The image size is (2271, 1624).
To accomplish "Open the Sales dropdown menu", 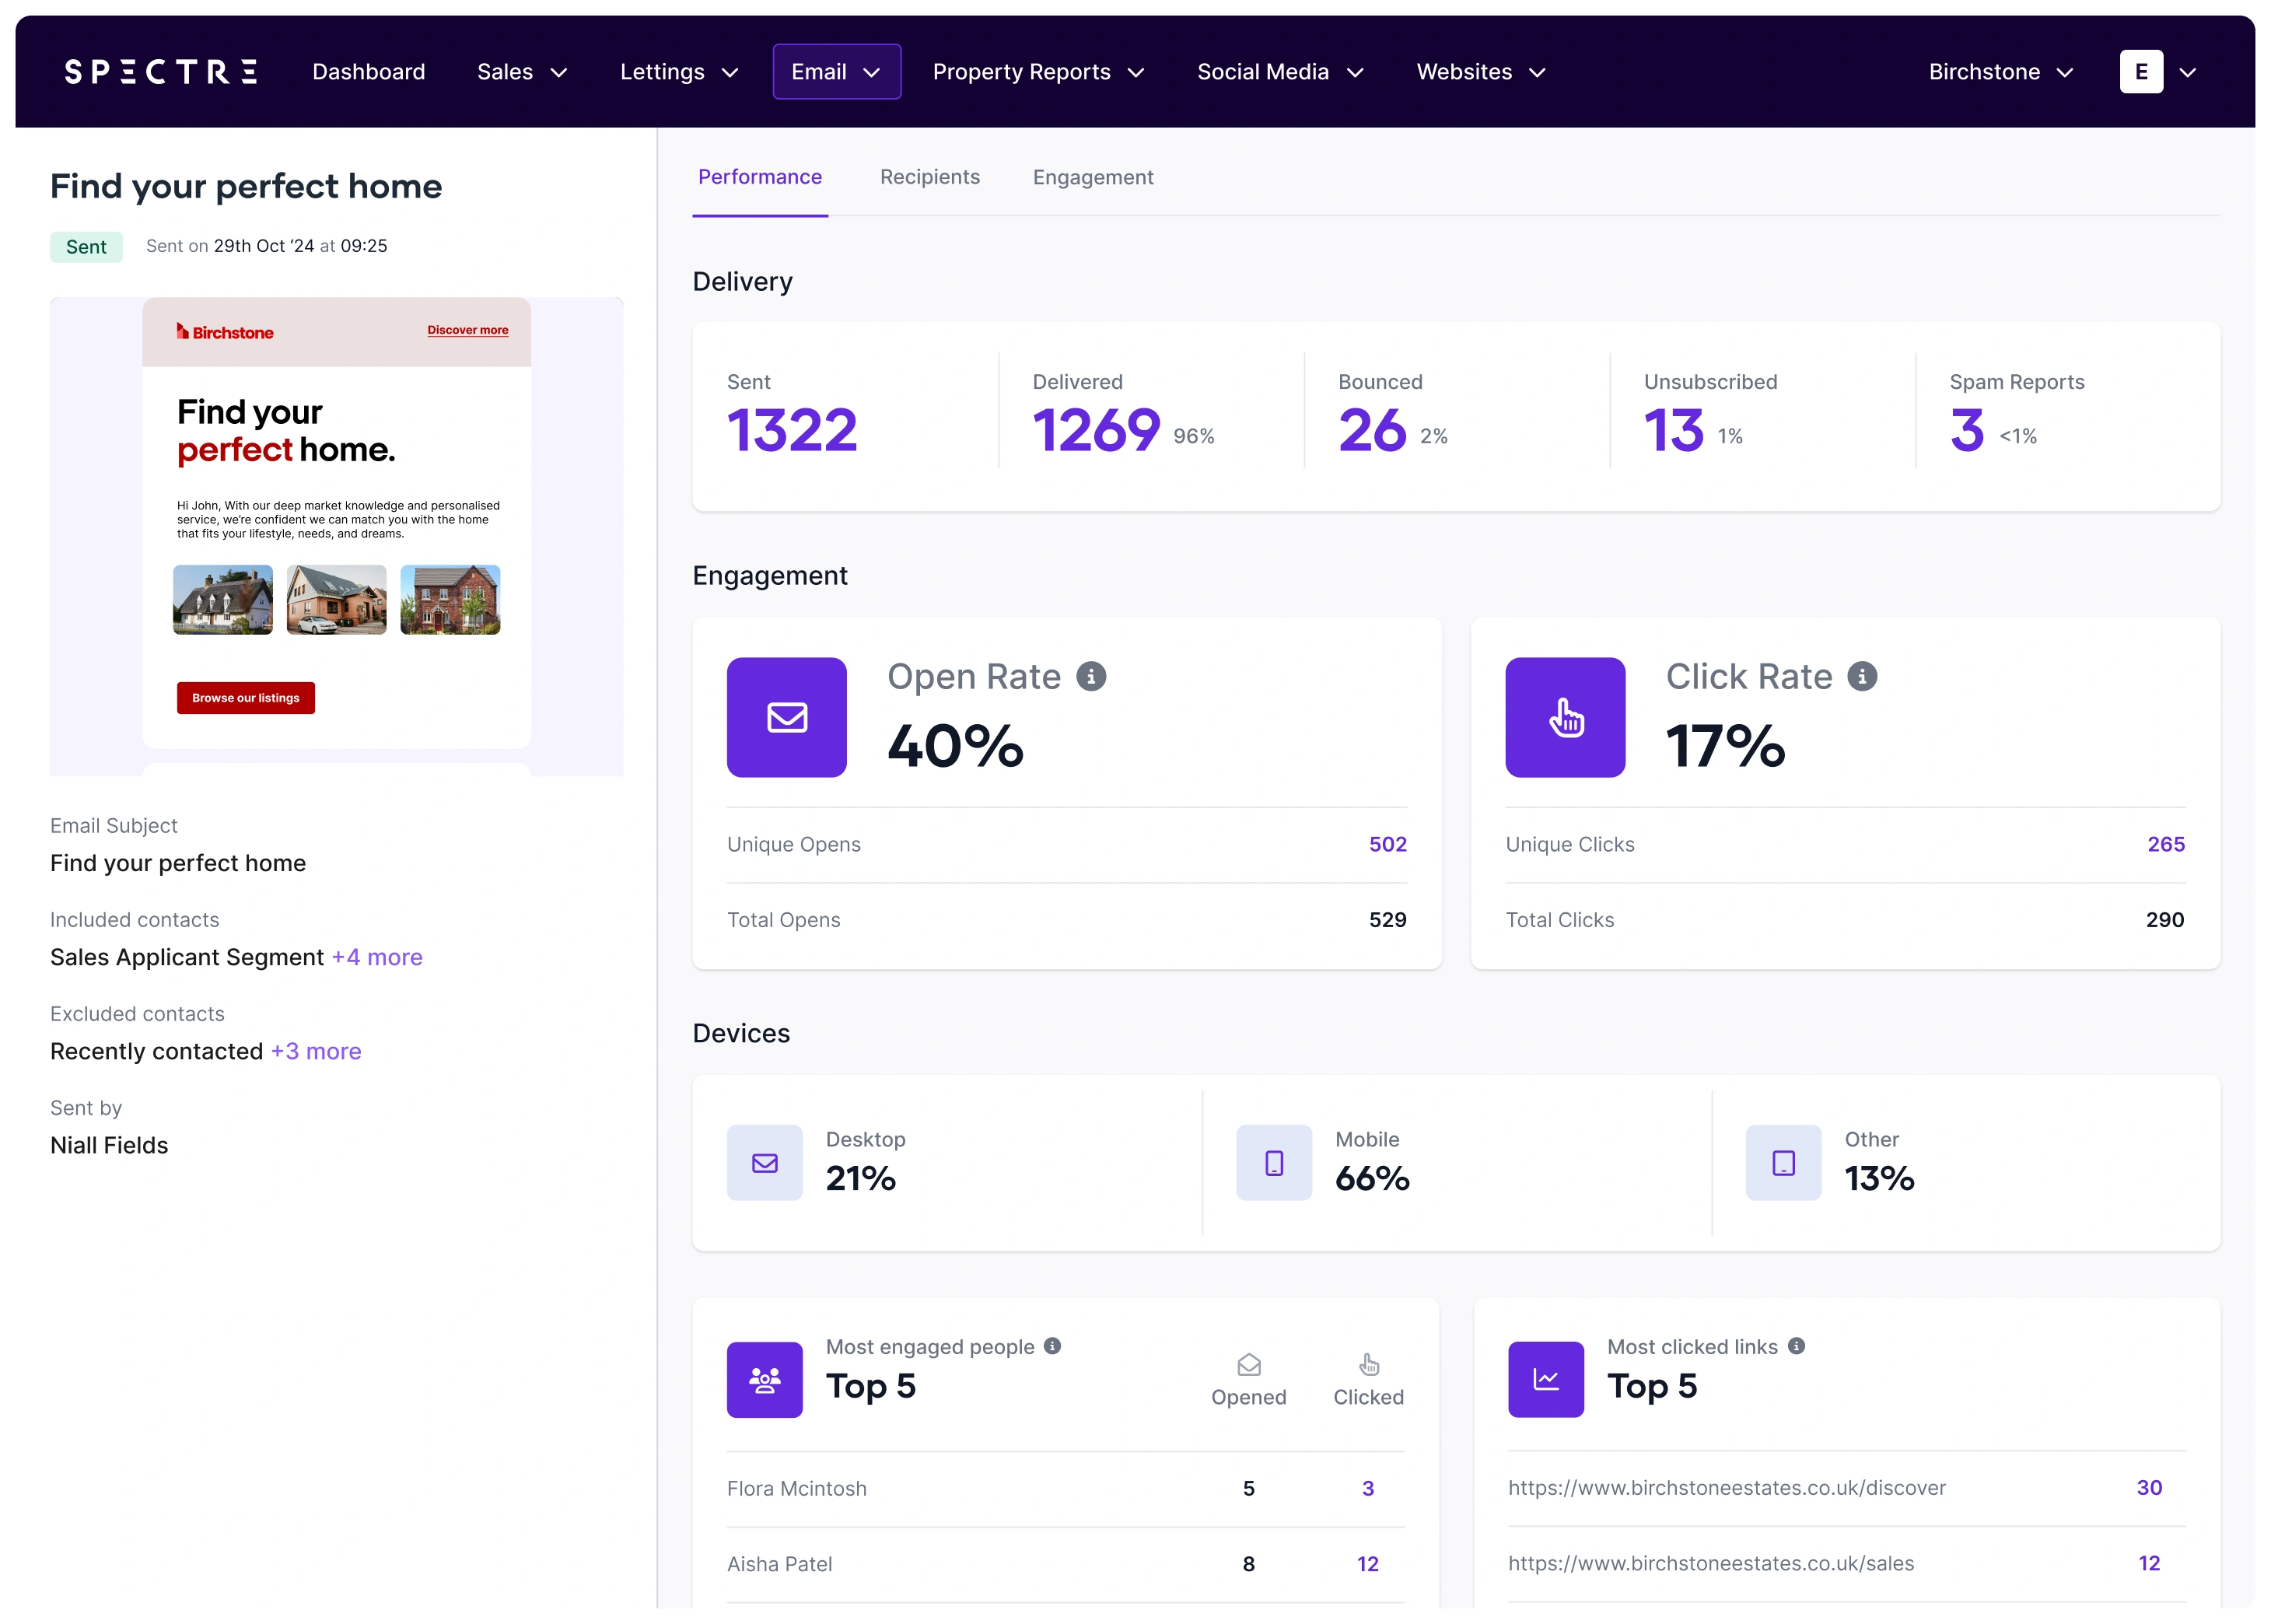I will click(x=522, y=72).
